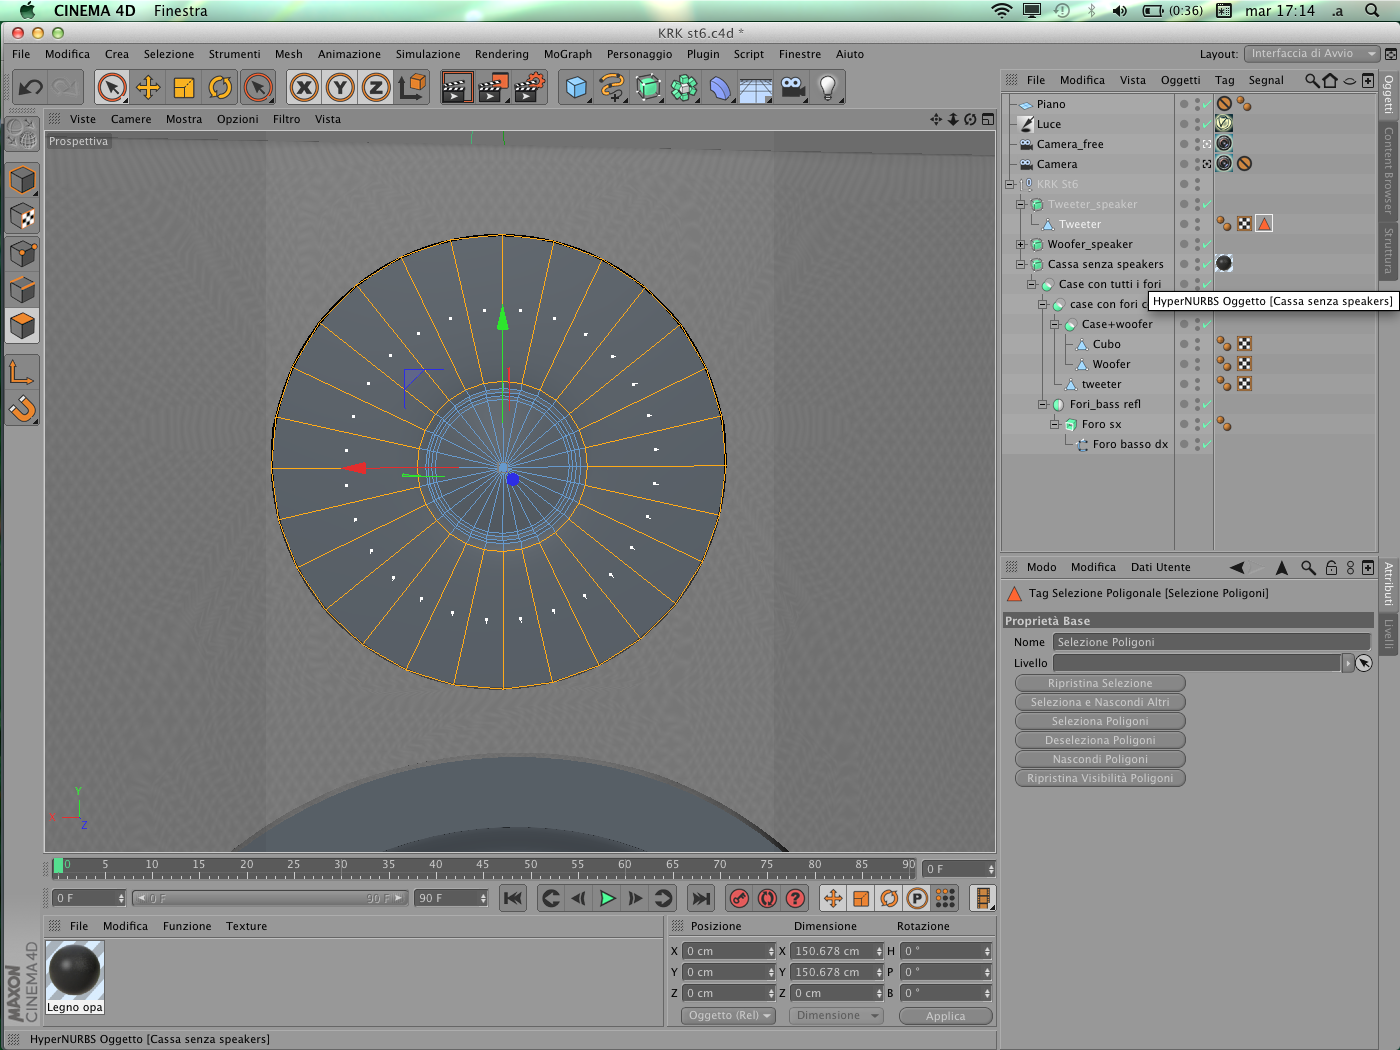
Task: Open the MoGraph menu
Action: (x=567, y=54)
